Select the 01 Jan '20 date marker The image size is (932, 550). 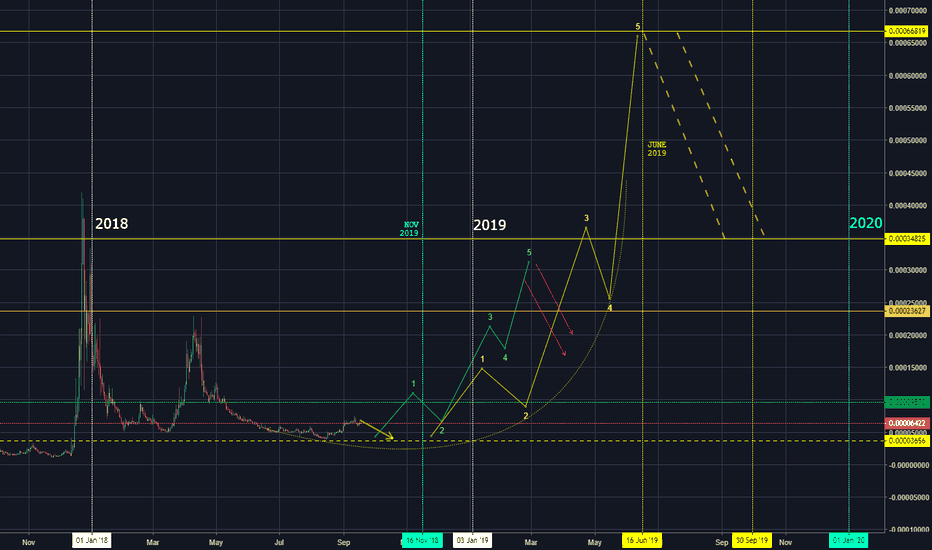coord(848,540)
